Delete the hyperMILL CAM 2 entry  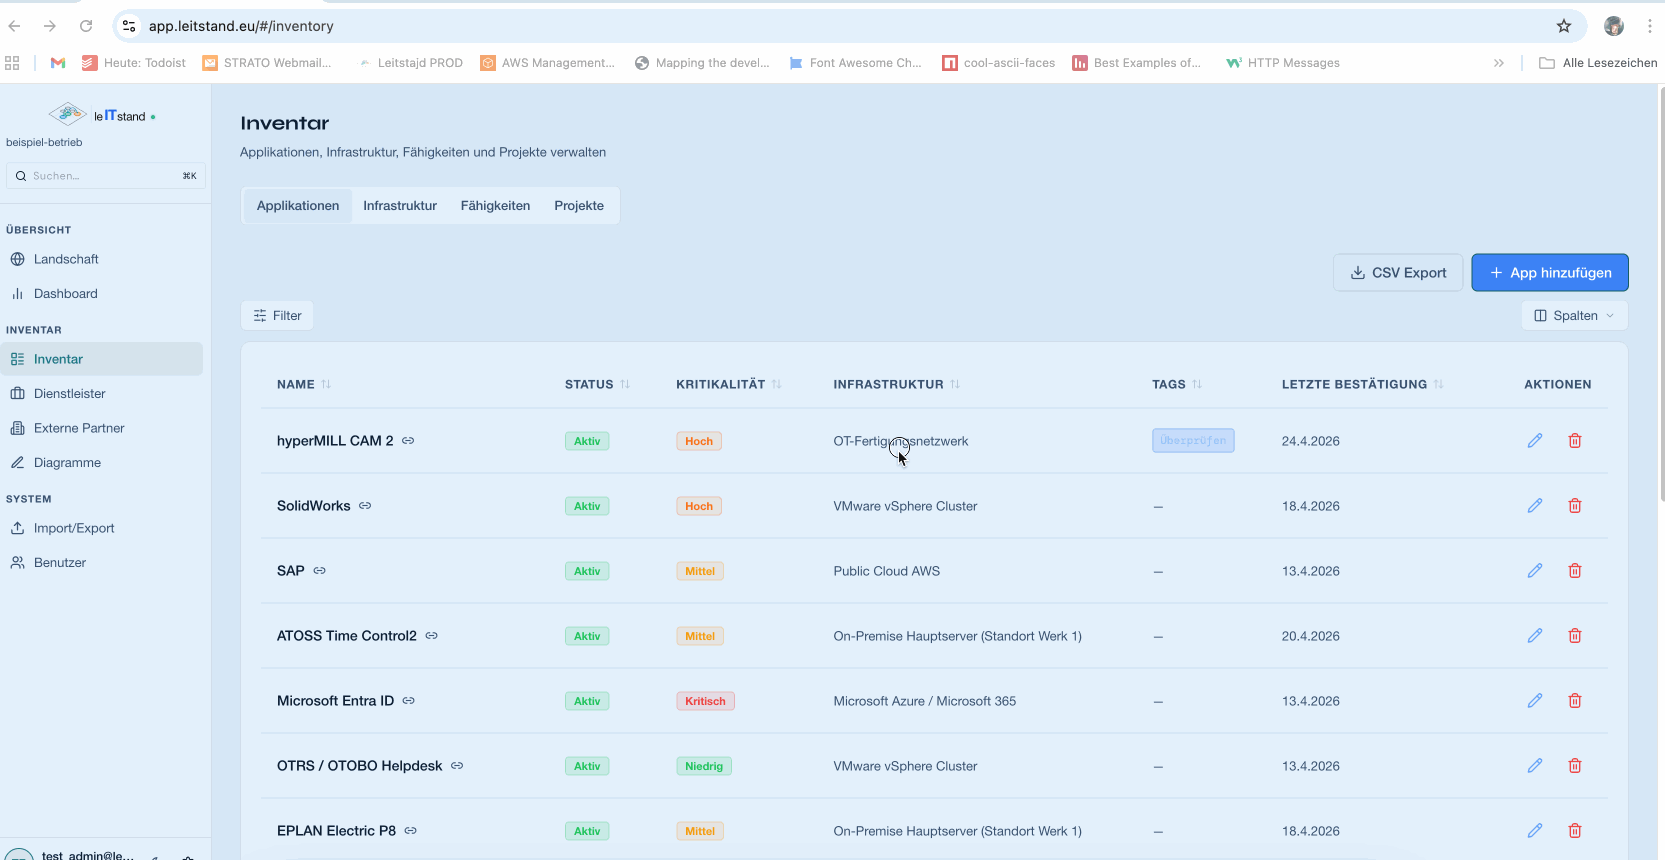[x=1575, y=441]
